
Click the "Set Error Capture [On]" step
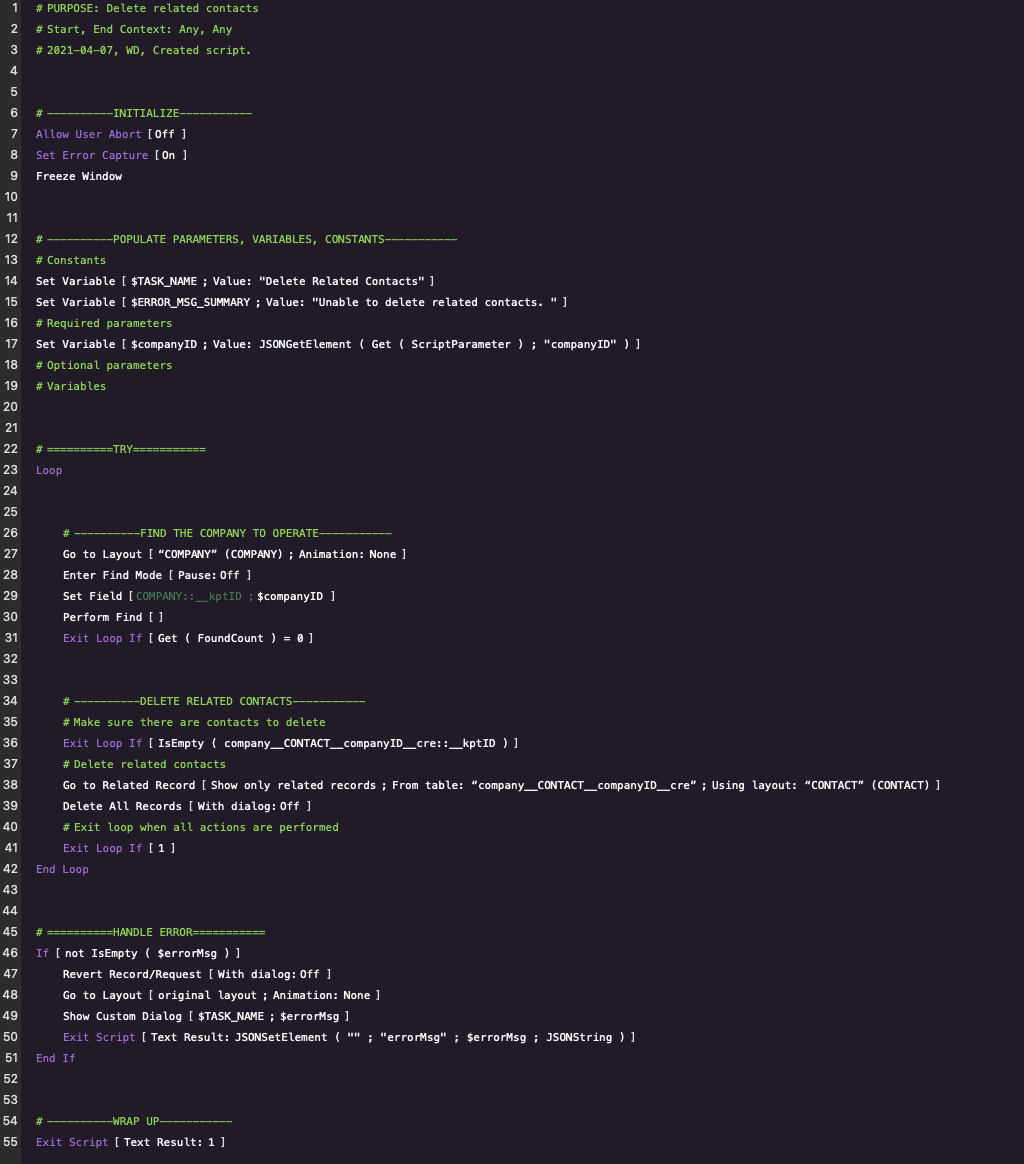point(109,155)
